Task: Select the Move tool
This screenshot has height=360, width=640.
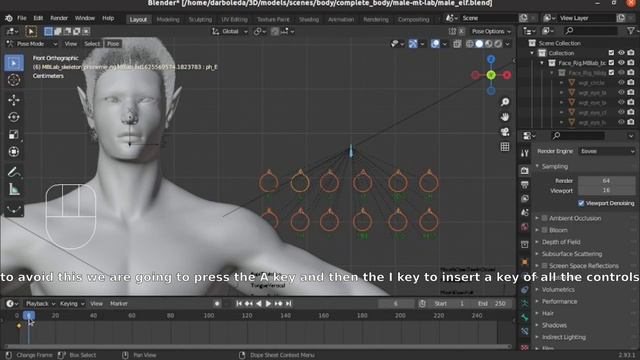Action: point(14,100)
